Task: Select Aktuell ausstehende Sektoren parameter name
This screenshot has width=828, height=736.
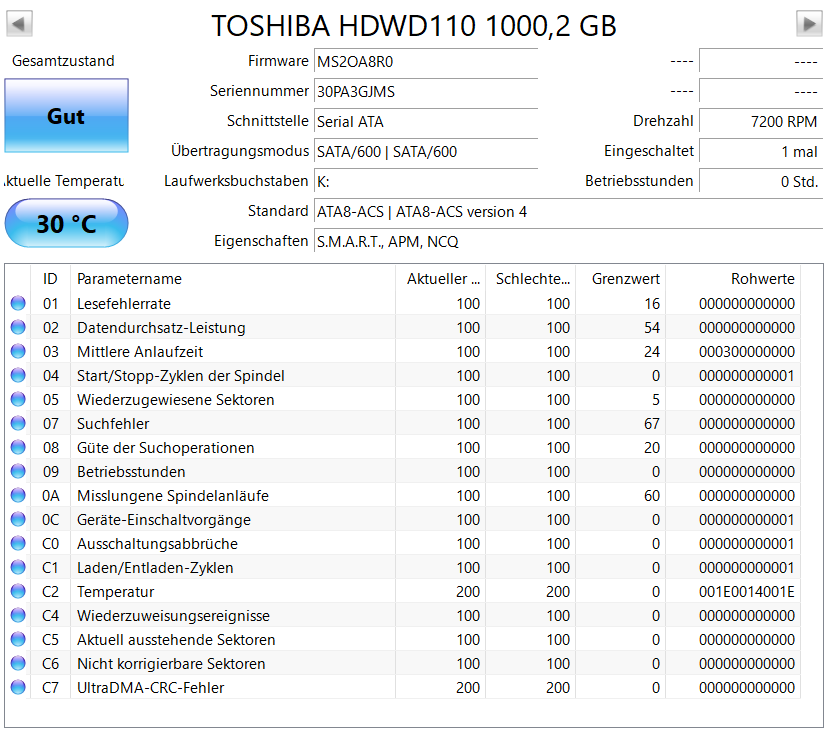Action: click(176, 640)
